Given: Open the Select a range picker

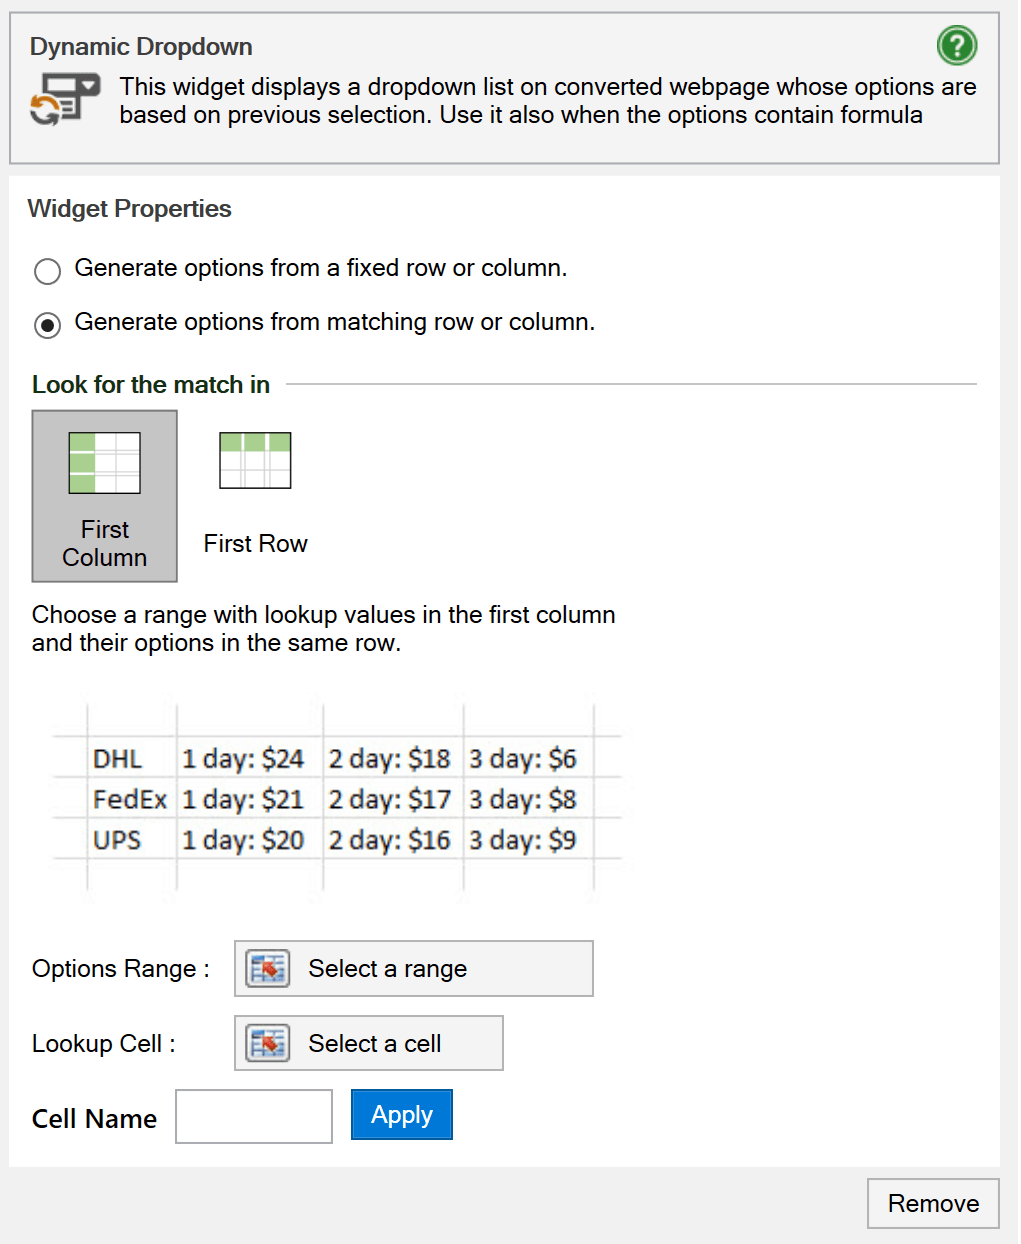Looking at the screenshot, I should click(x=413, y=968).
